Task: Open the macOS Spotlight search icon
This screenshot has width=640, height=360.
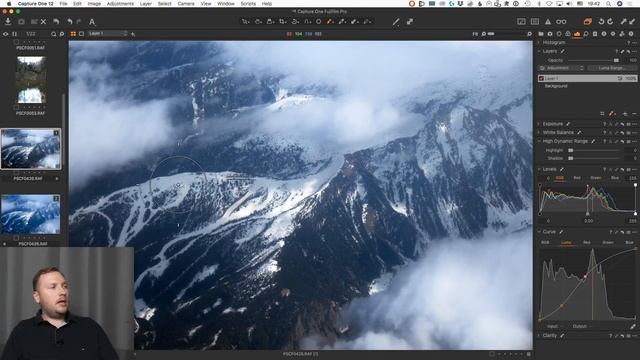Action: 609,4
